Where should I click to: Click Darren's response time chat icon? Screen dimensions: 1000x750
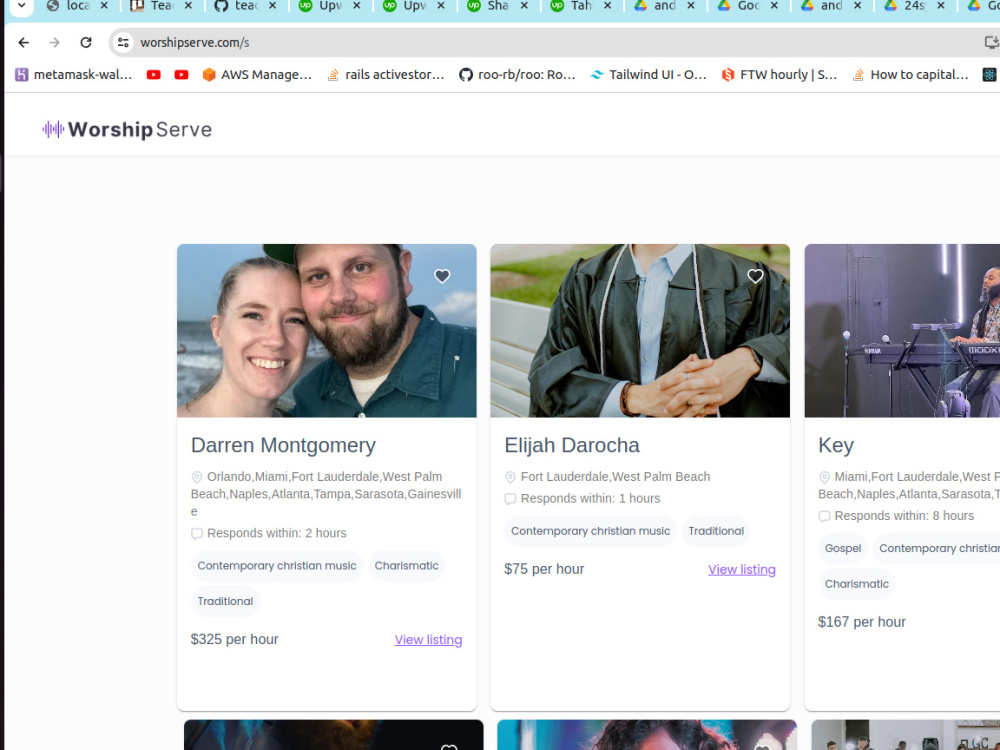[x=196, y=534]
